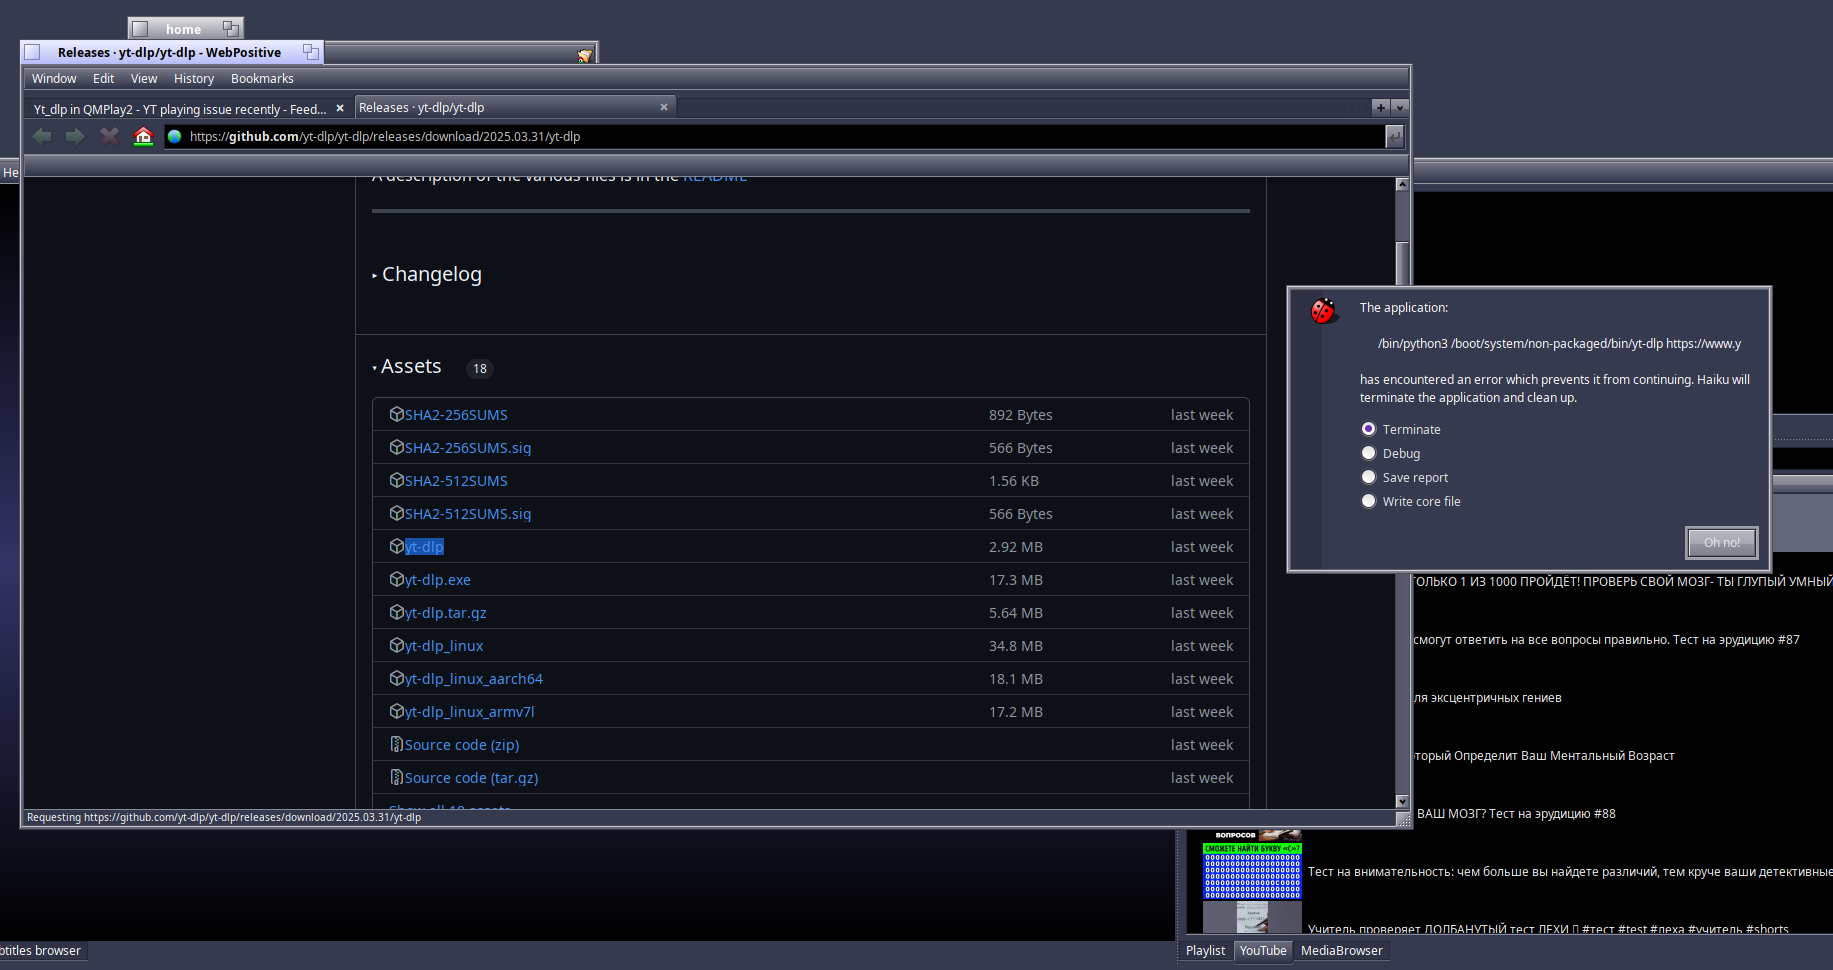Image resolution: width=1833 pixels, height=970 pixels.
Task: Download the yt-dlp.tar.gz asset
Action: coord(445,612)
